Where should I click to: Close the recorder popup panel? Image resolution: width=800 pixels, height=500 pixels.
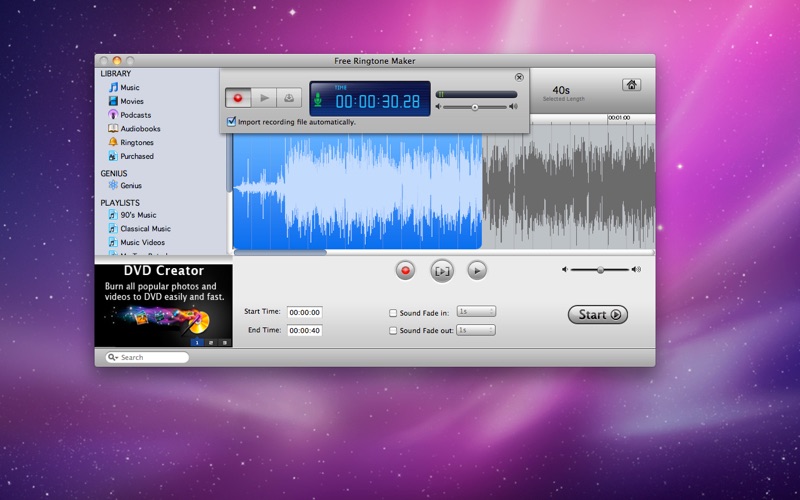519,77
